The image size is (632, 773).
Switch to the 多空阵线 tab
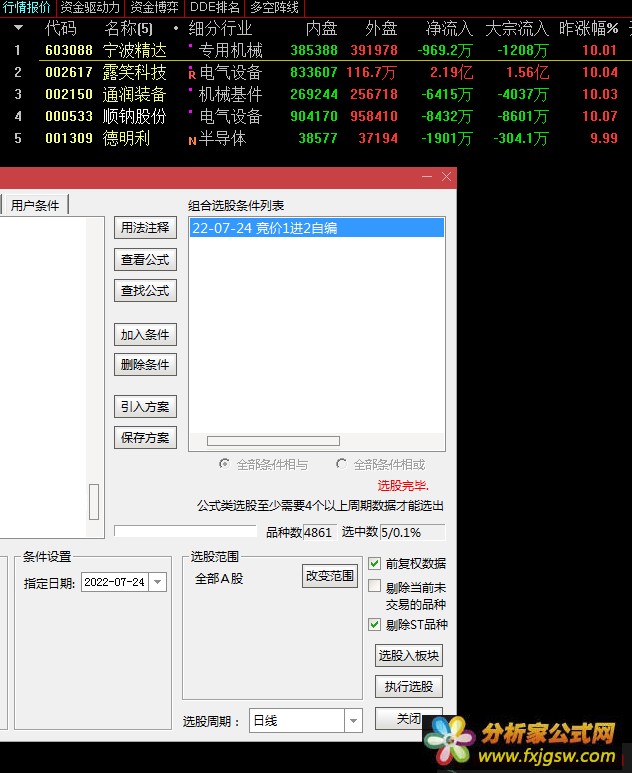tap(274, 8)
